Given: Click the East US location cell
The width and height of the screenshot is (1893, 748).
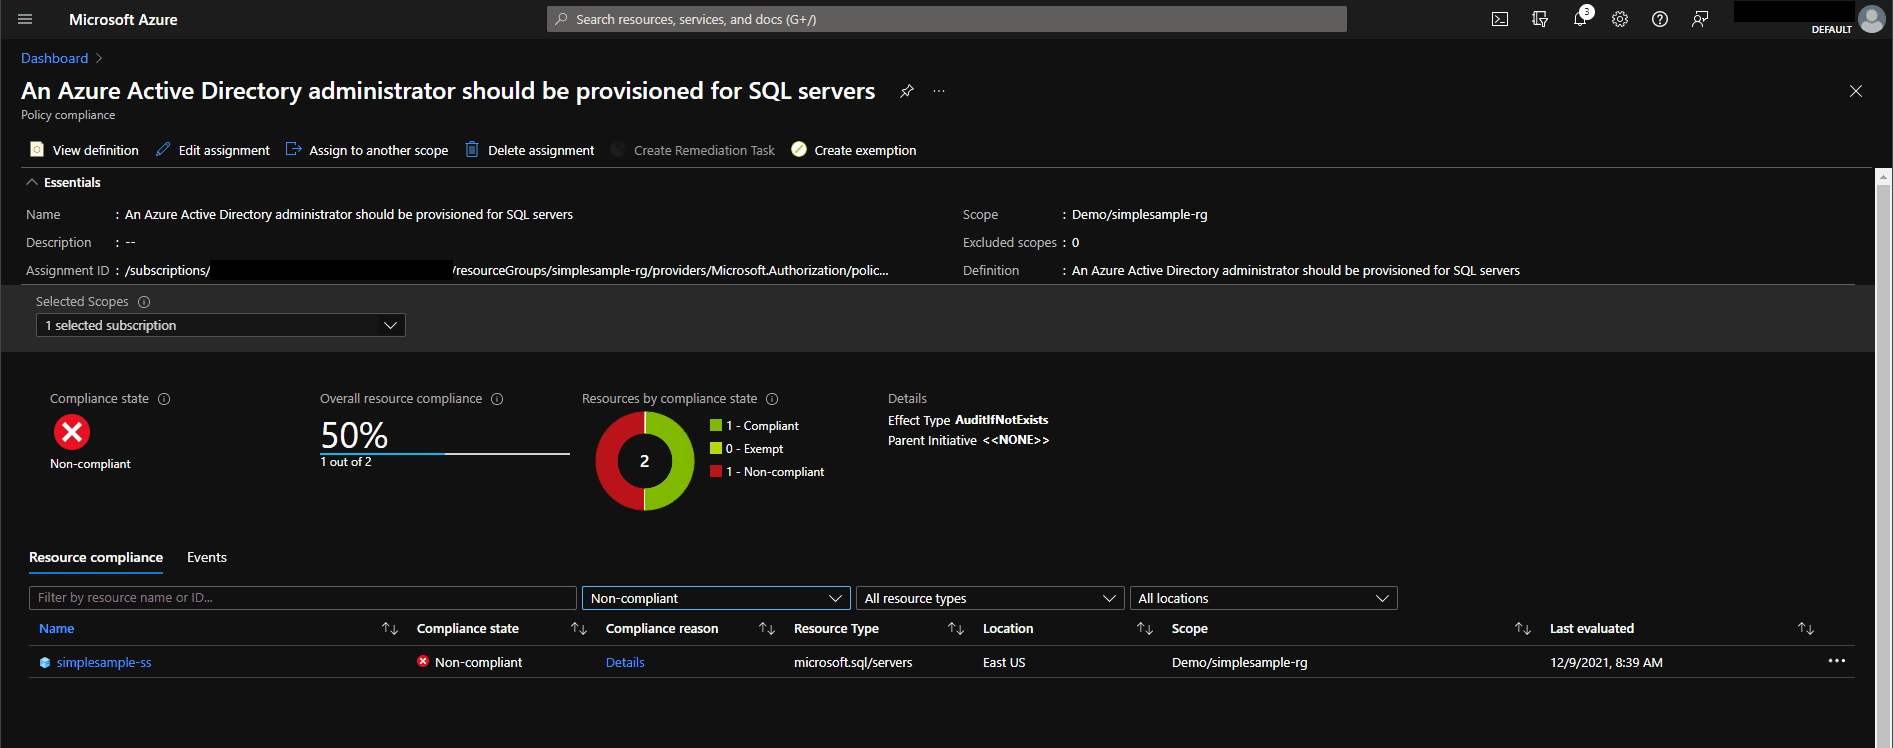Looking at the screenshot, I should 1004,663.
